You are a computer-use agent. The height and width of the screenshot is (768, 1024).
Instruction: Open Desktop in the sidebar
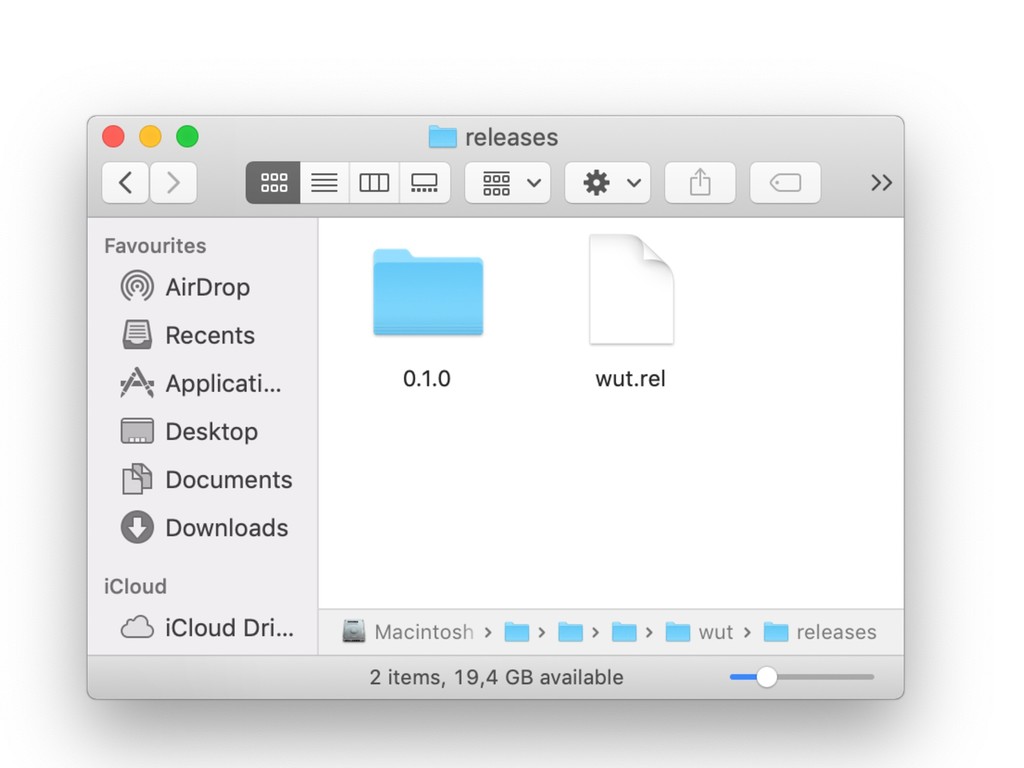click(189, 432)
